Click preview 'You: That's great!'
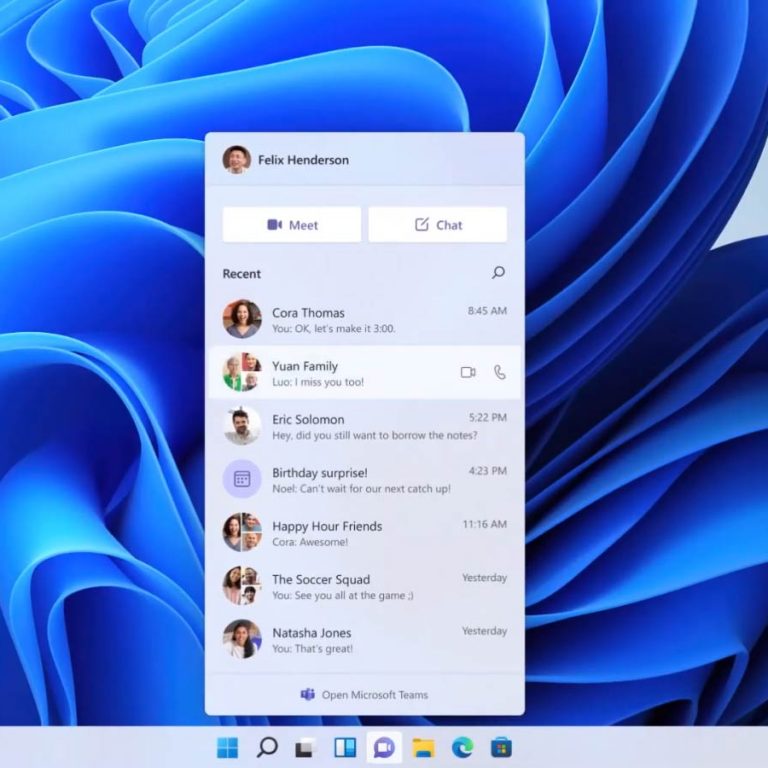 coord(312,649)
